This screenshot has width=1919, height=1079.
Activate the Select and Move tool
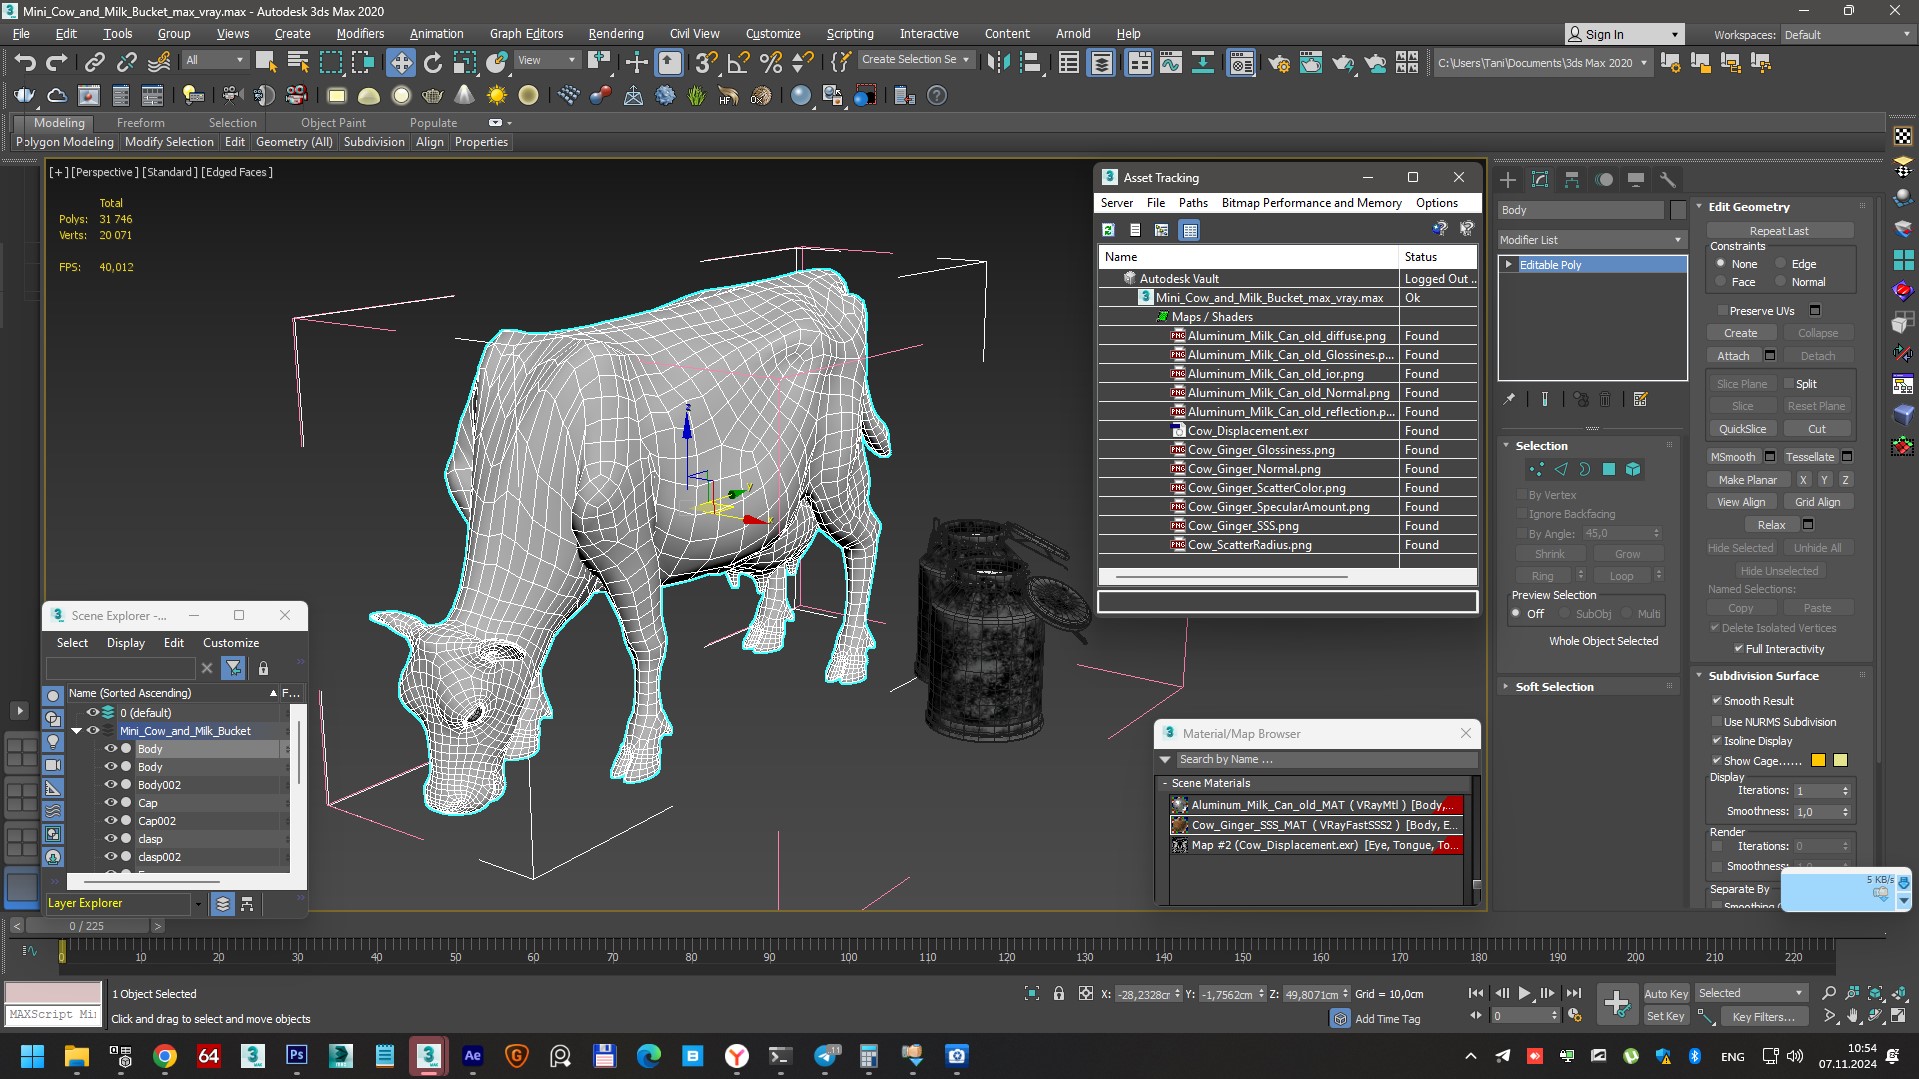(400, 63)
